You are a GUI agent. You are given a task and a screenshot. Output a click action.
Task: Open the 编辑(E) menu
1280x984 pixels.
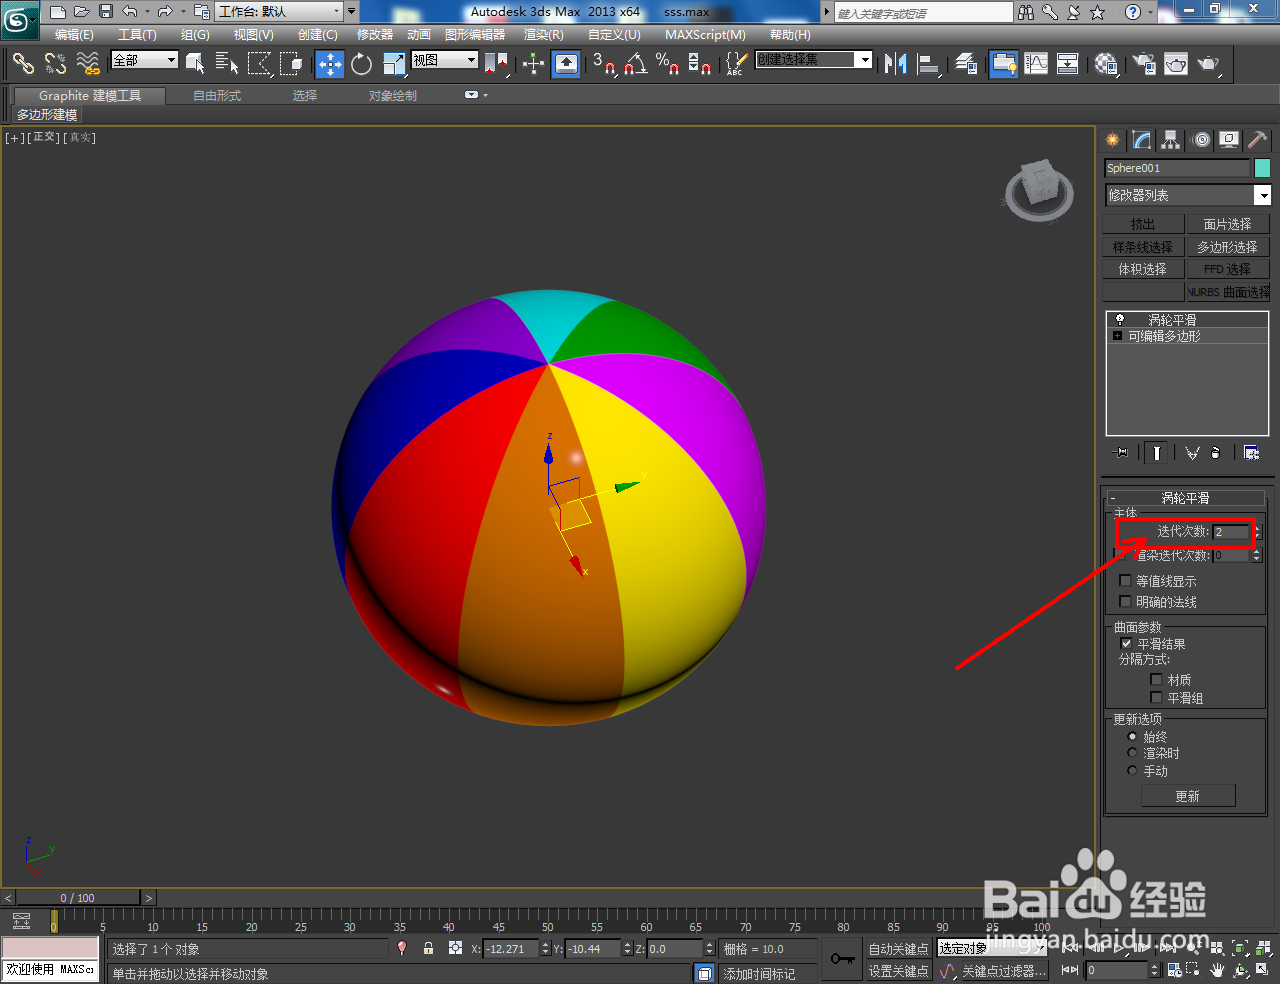point(74,35)
